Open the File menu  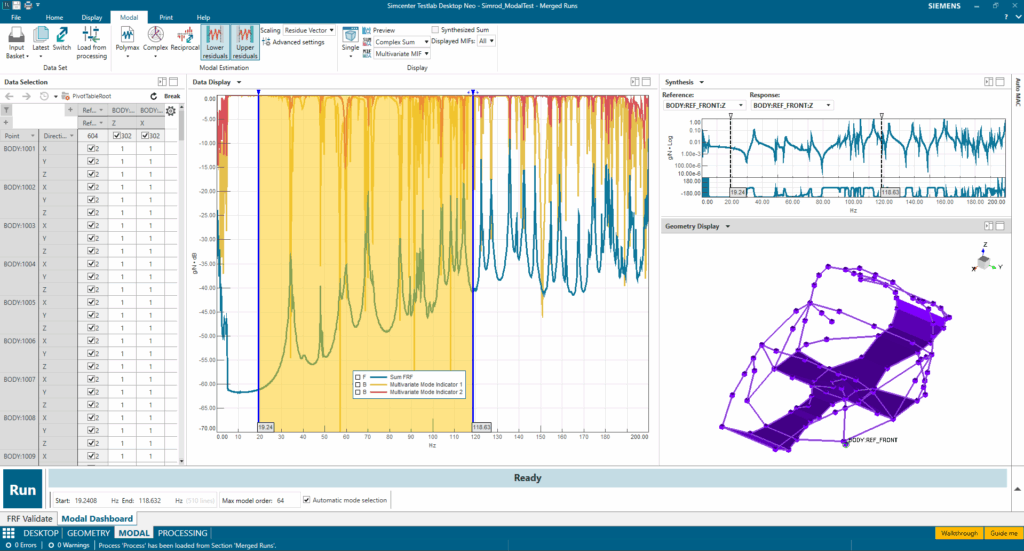click(x=16, y=18)
